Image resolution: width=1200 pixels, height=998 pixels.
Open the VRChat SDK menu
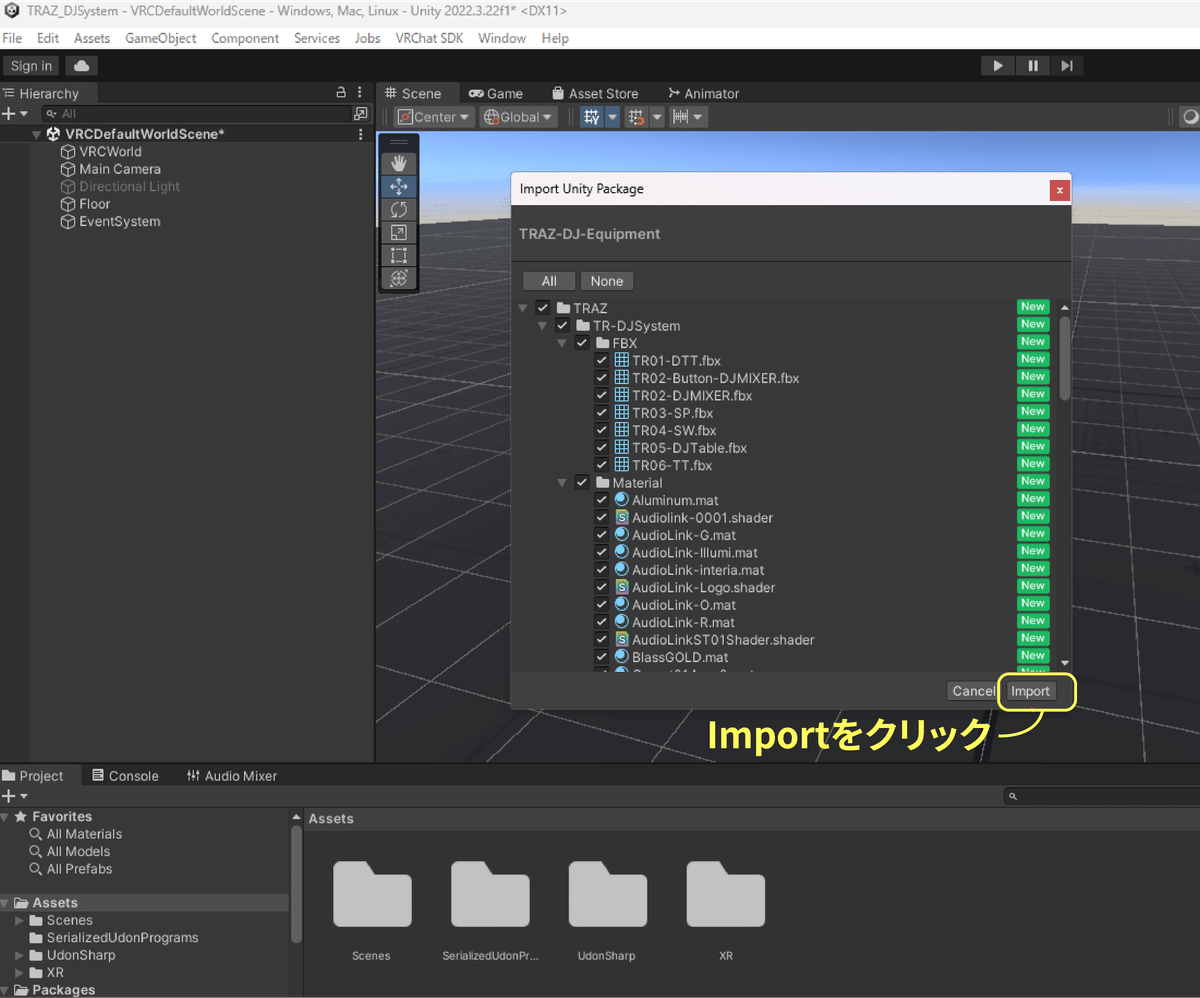pos(429,38)
